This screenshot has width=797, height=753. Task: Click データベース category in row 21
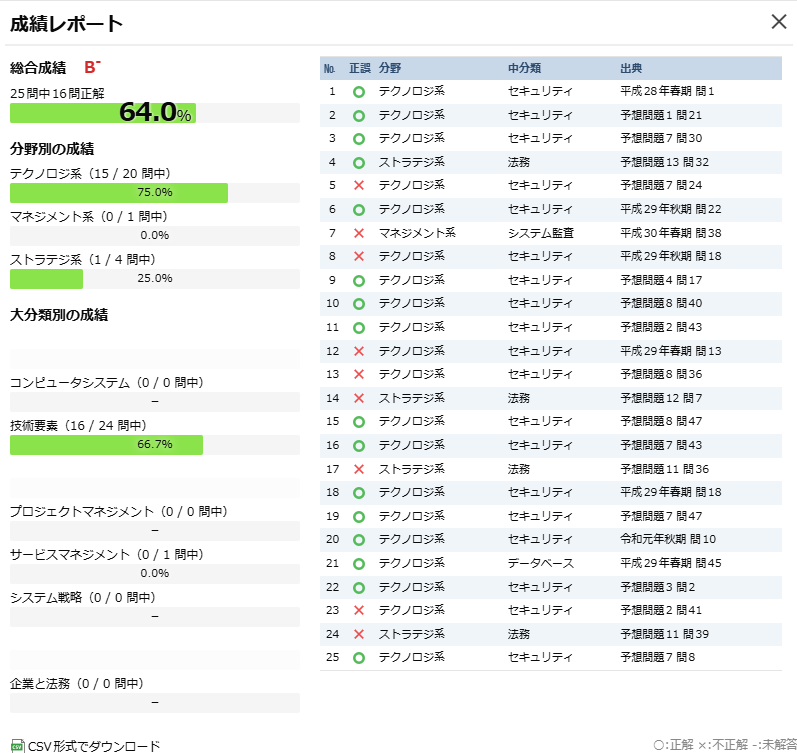coord(541,563)
